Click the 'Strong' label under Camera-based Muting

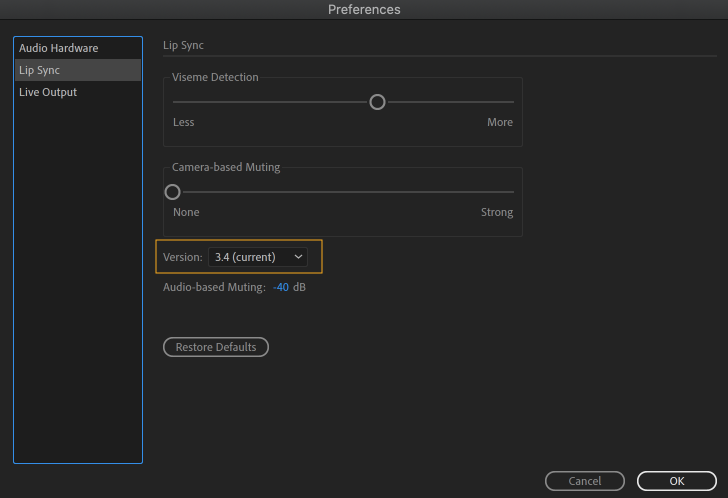click(x=497, y=212)
